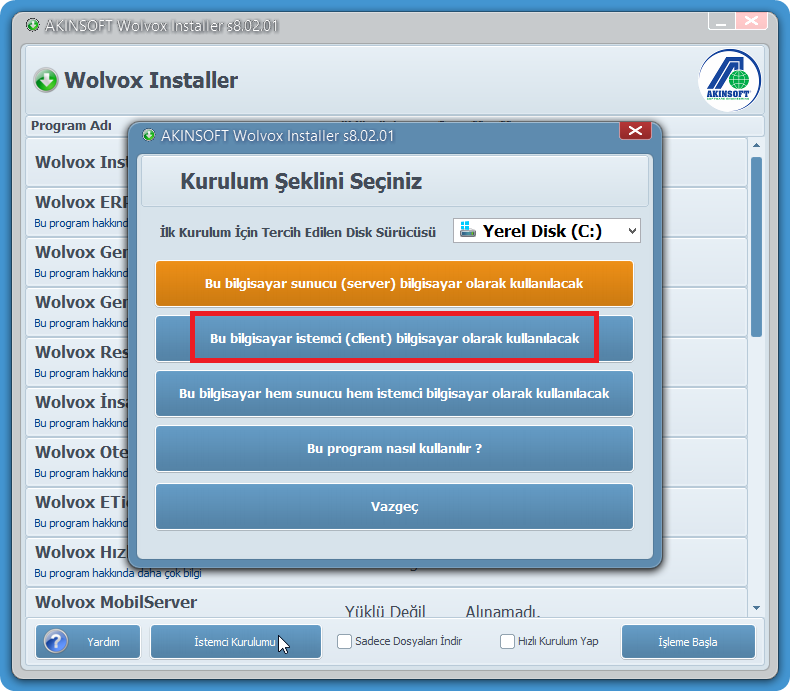Click the blue question mark help icon
790x691 pixels.
pos(56,641)
